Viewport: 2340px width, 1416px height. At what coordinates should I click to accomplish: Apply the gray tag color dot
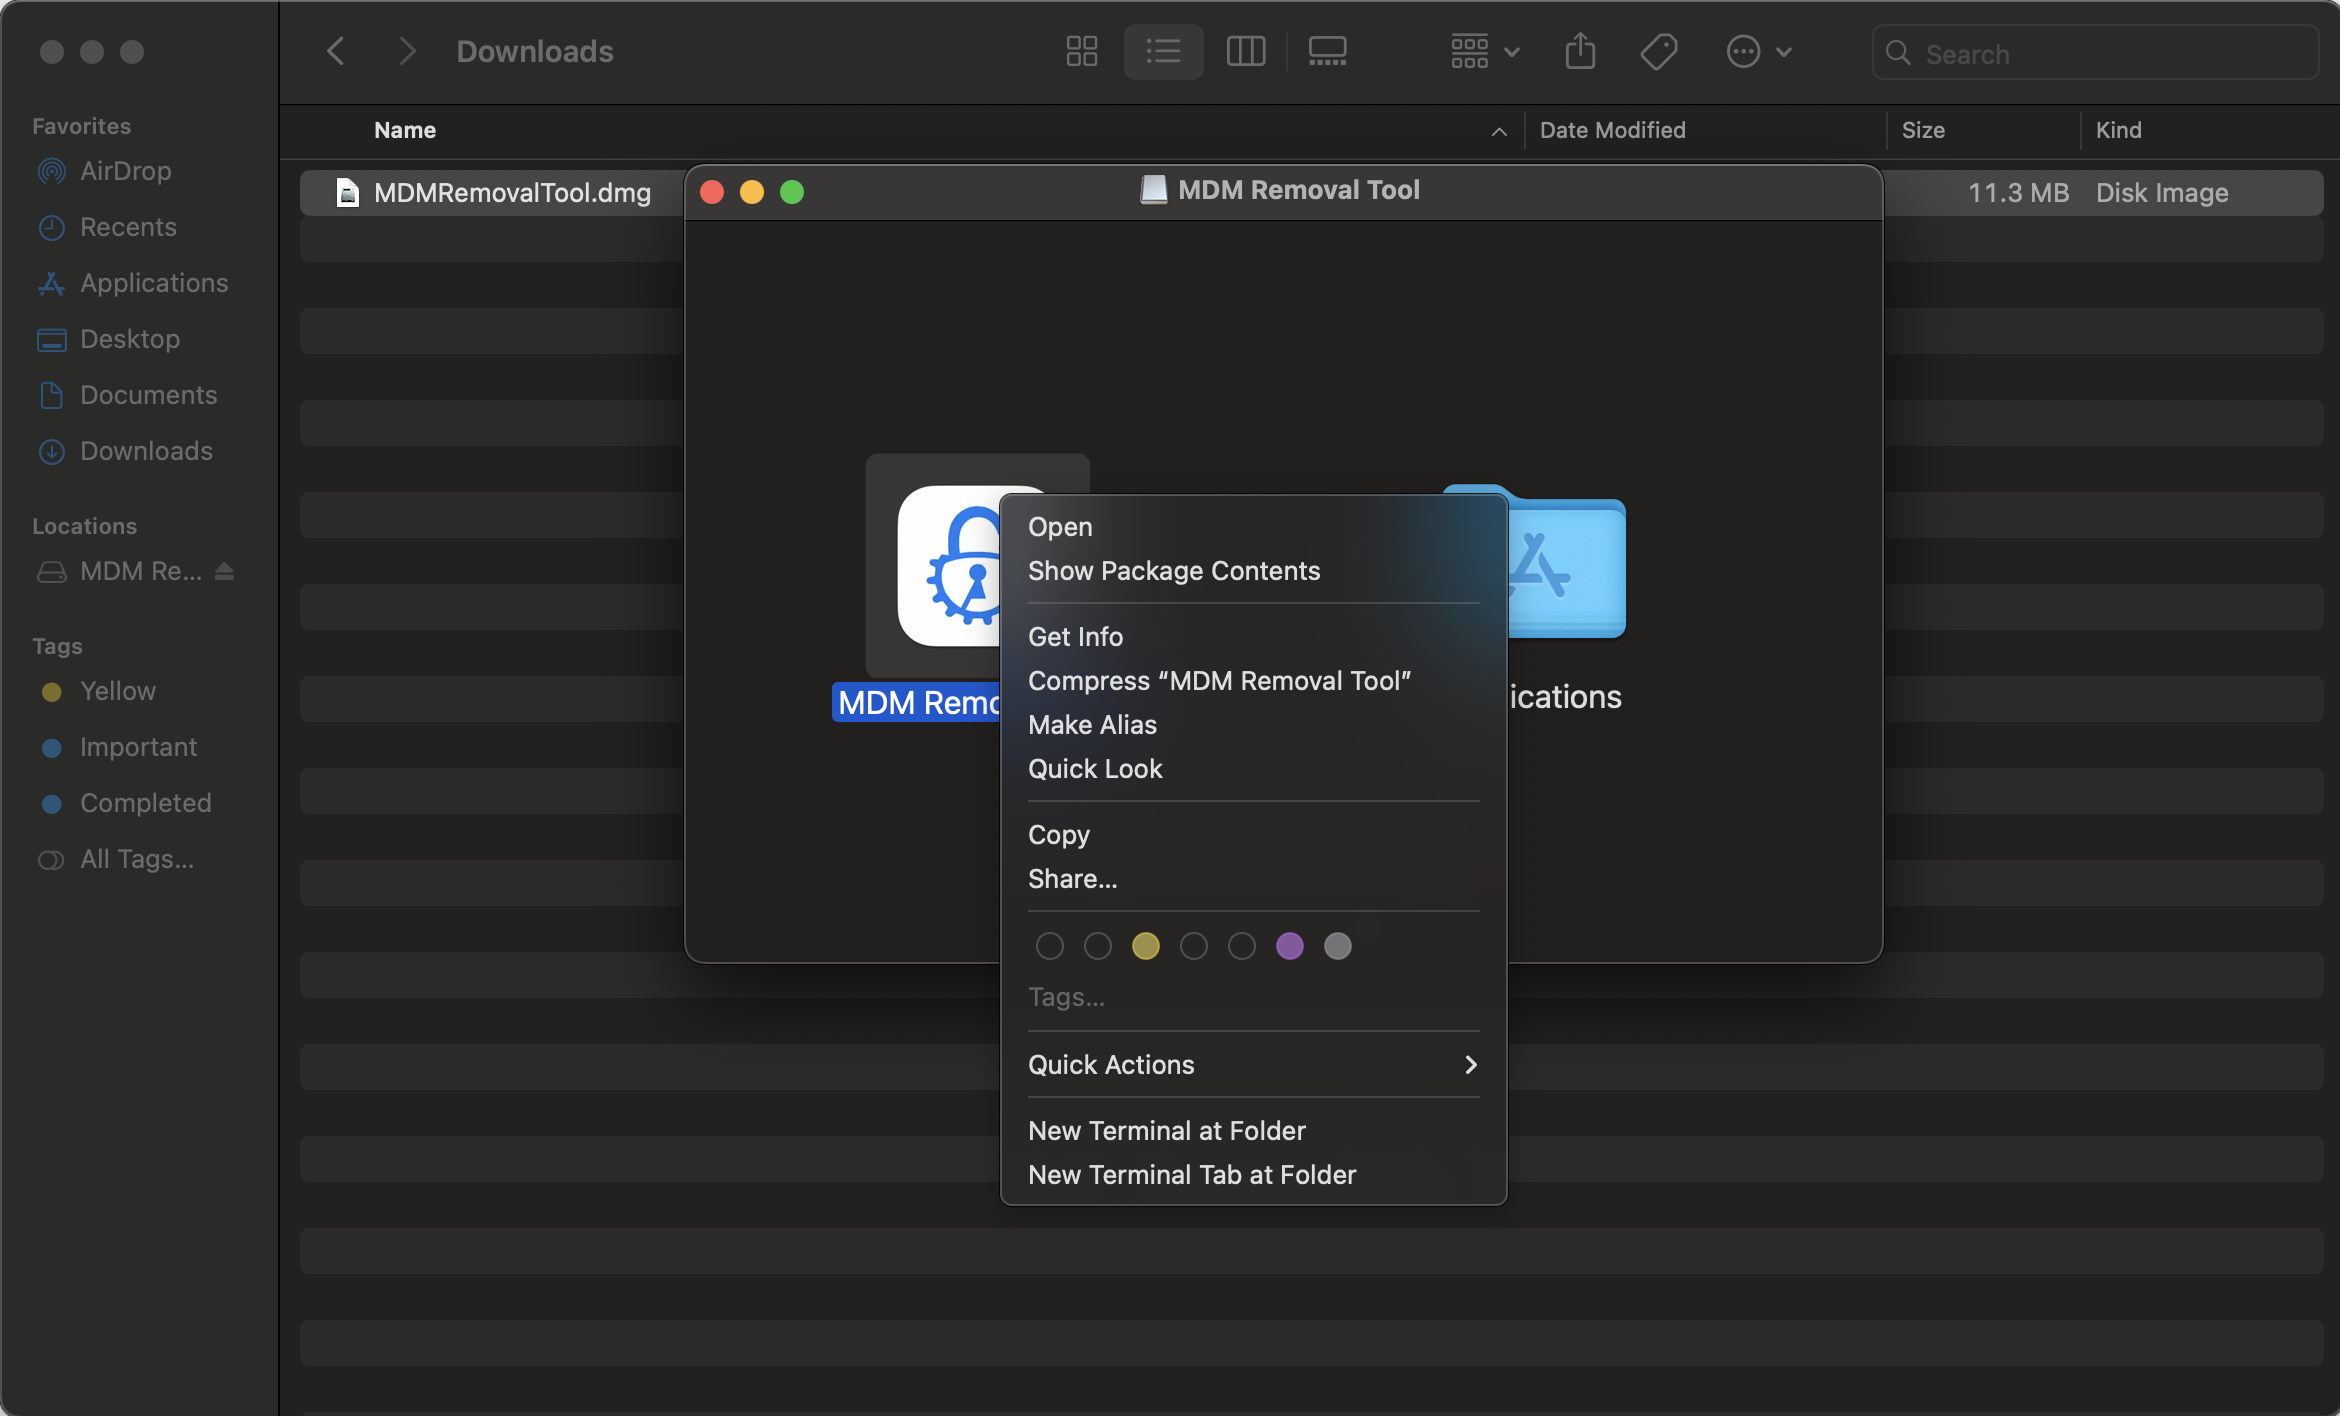coord(1337,946)
